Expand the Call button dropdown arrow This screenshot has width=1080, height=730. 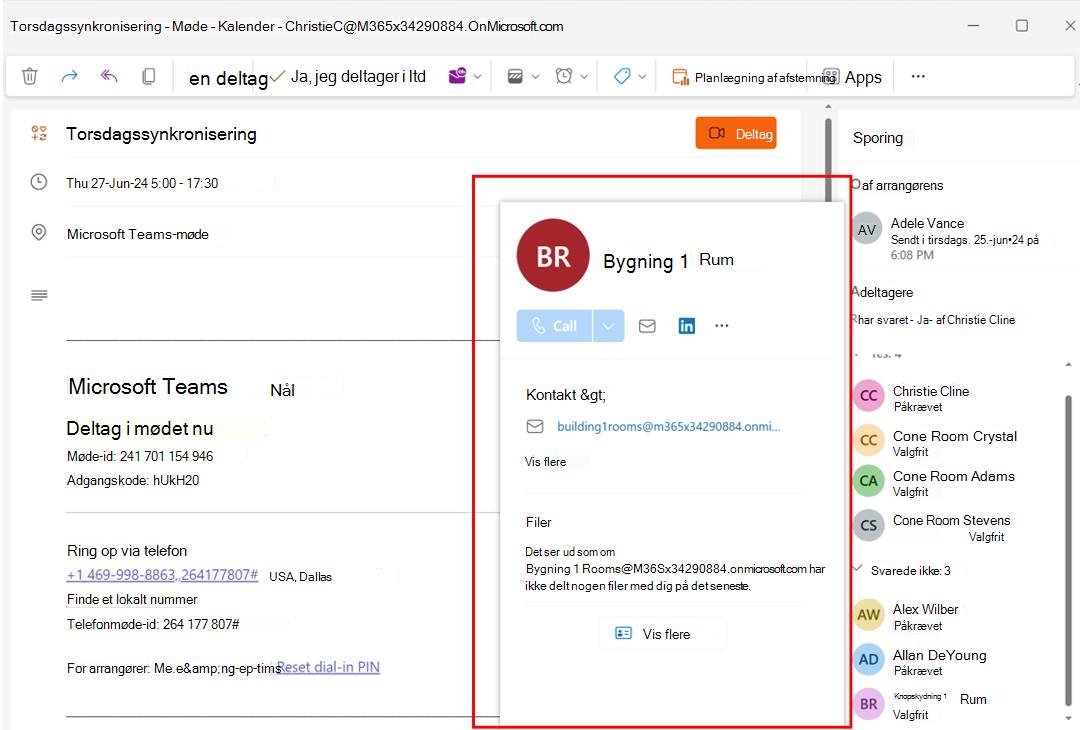[608, 326]
